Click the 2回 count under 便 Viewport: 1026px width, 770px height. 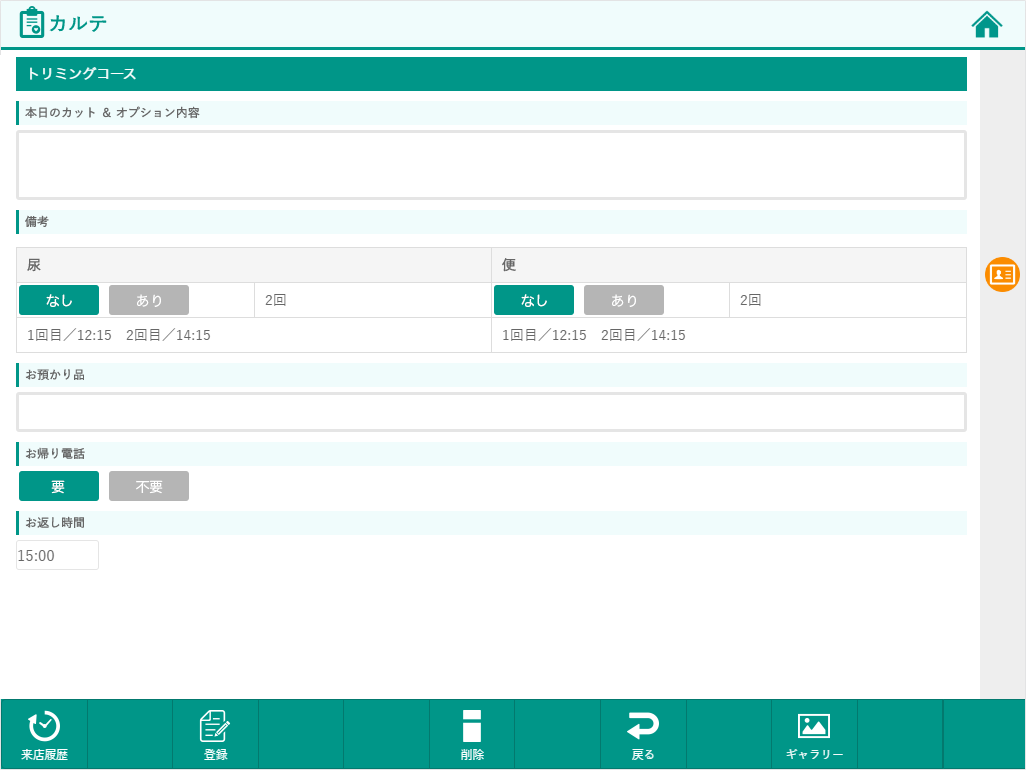pos(847,300)
